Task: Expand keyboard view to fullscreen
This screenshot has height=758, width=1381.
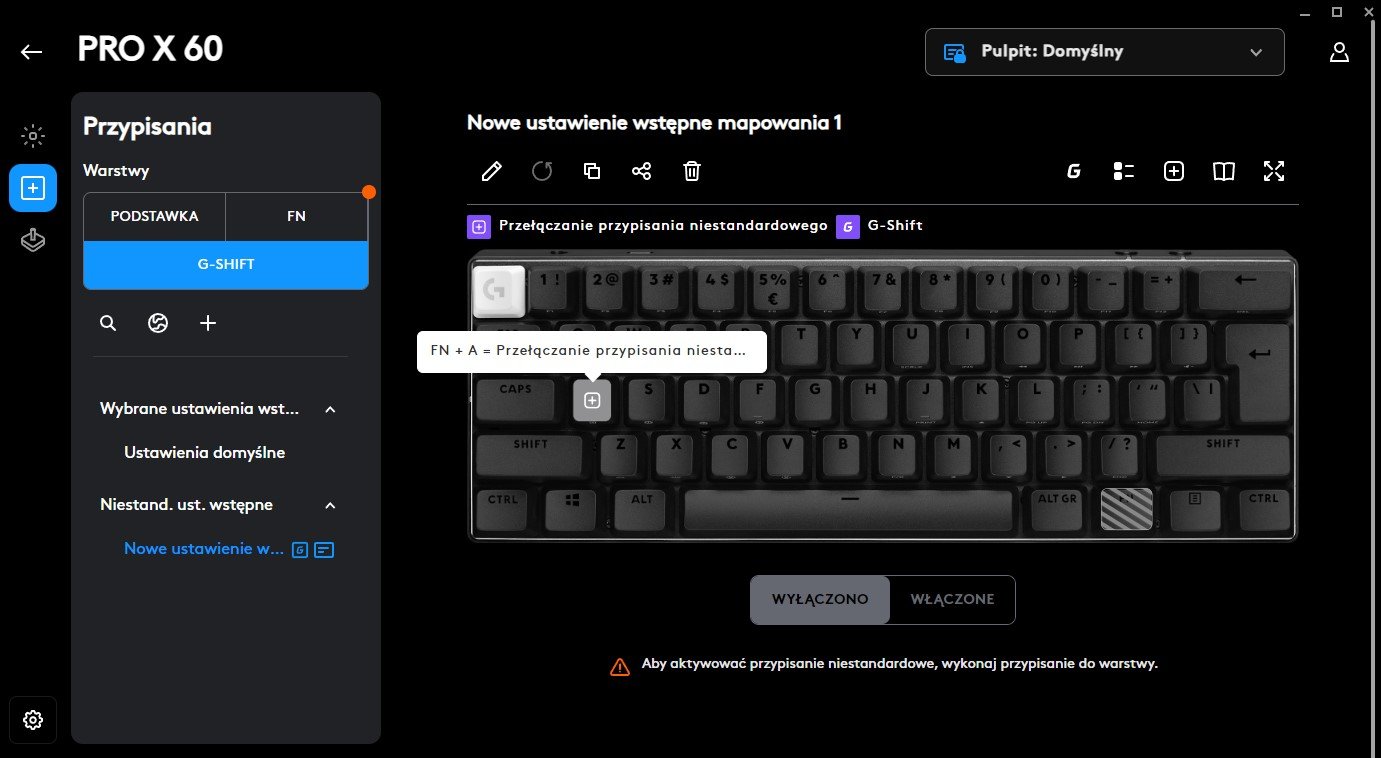Action: [1273, 171]
